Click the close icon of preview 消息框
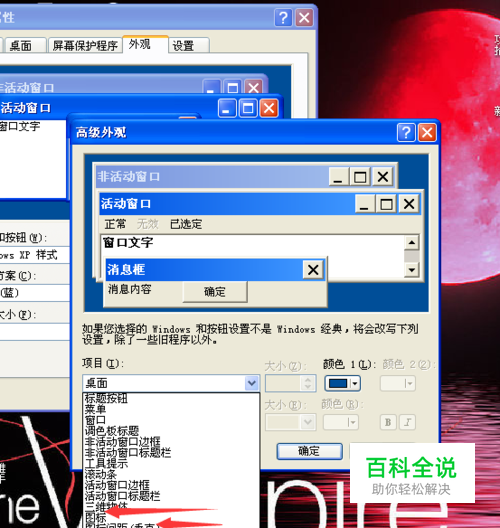500x528 pixels. [x=313, y=269]
